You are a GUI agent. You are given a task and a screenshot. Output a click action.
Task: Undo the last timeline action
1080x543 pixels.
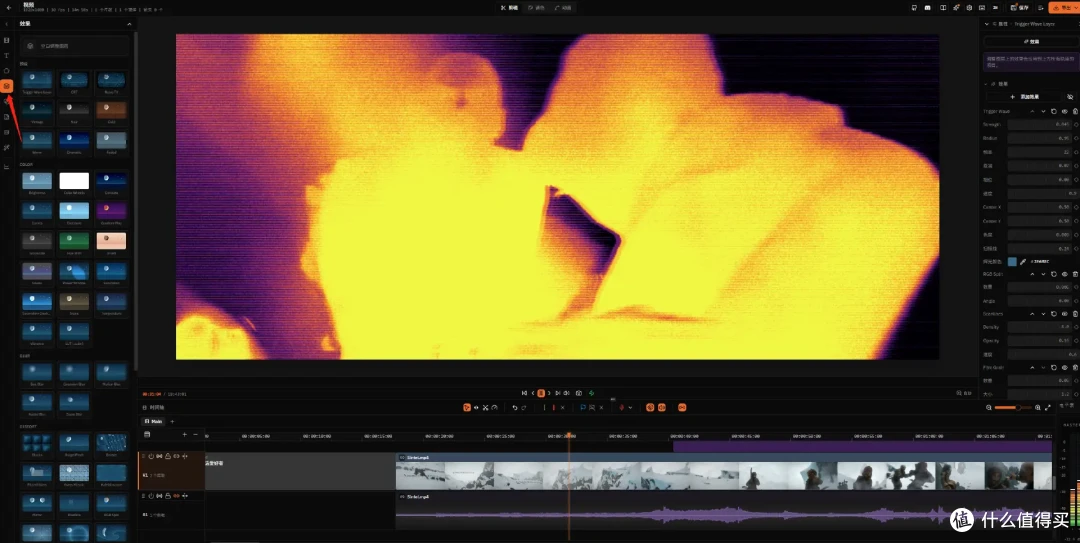tap(515, 407)
